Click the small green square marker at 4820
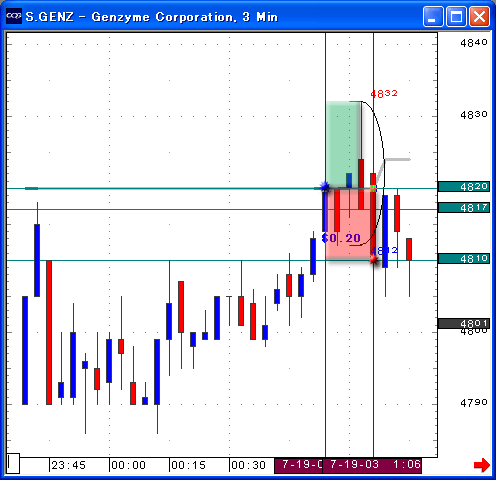 coord(373,188)
